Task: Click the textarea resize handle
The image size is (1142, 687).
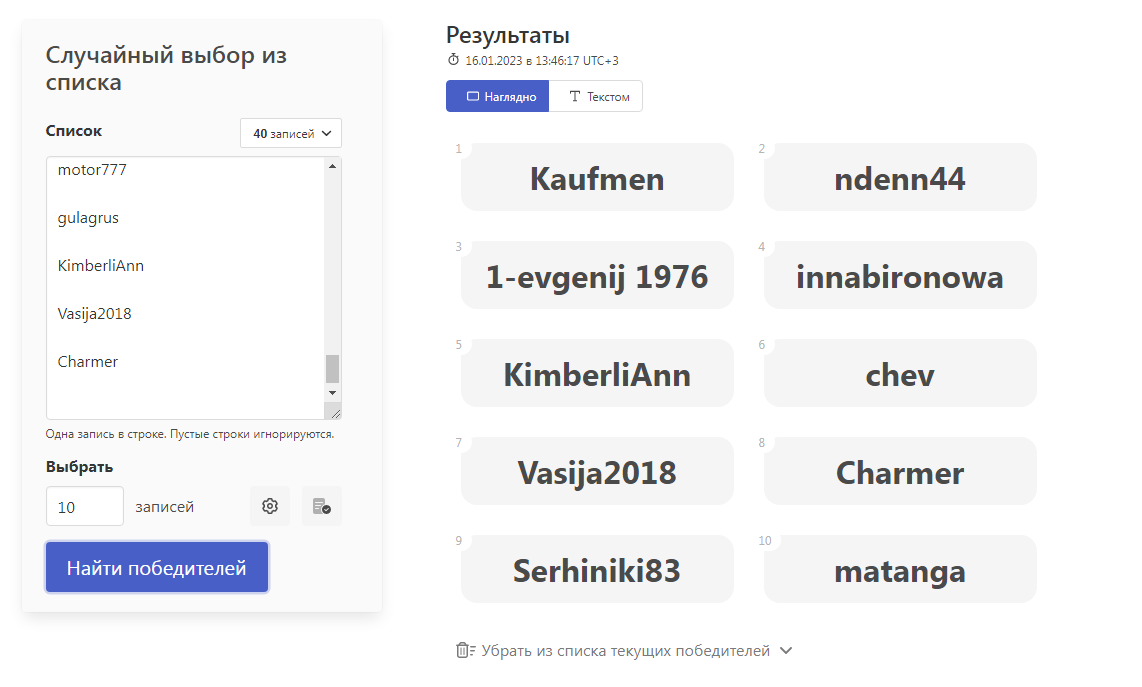Action: [x=335, y=413]
